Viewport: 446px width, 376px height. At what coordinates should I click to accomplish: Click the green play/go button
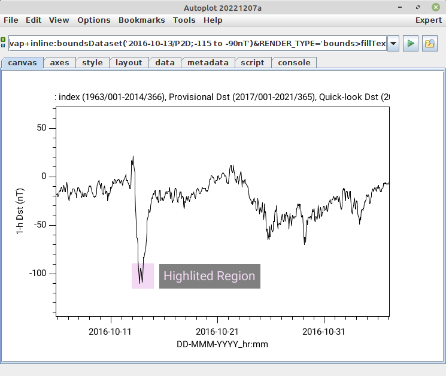(x=411, y=43)
